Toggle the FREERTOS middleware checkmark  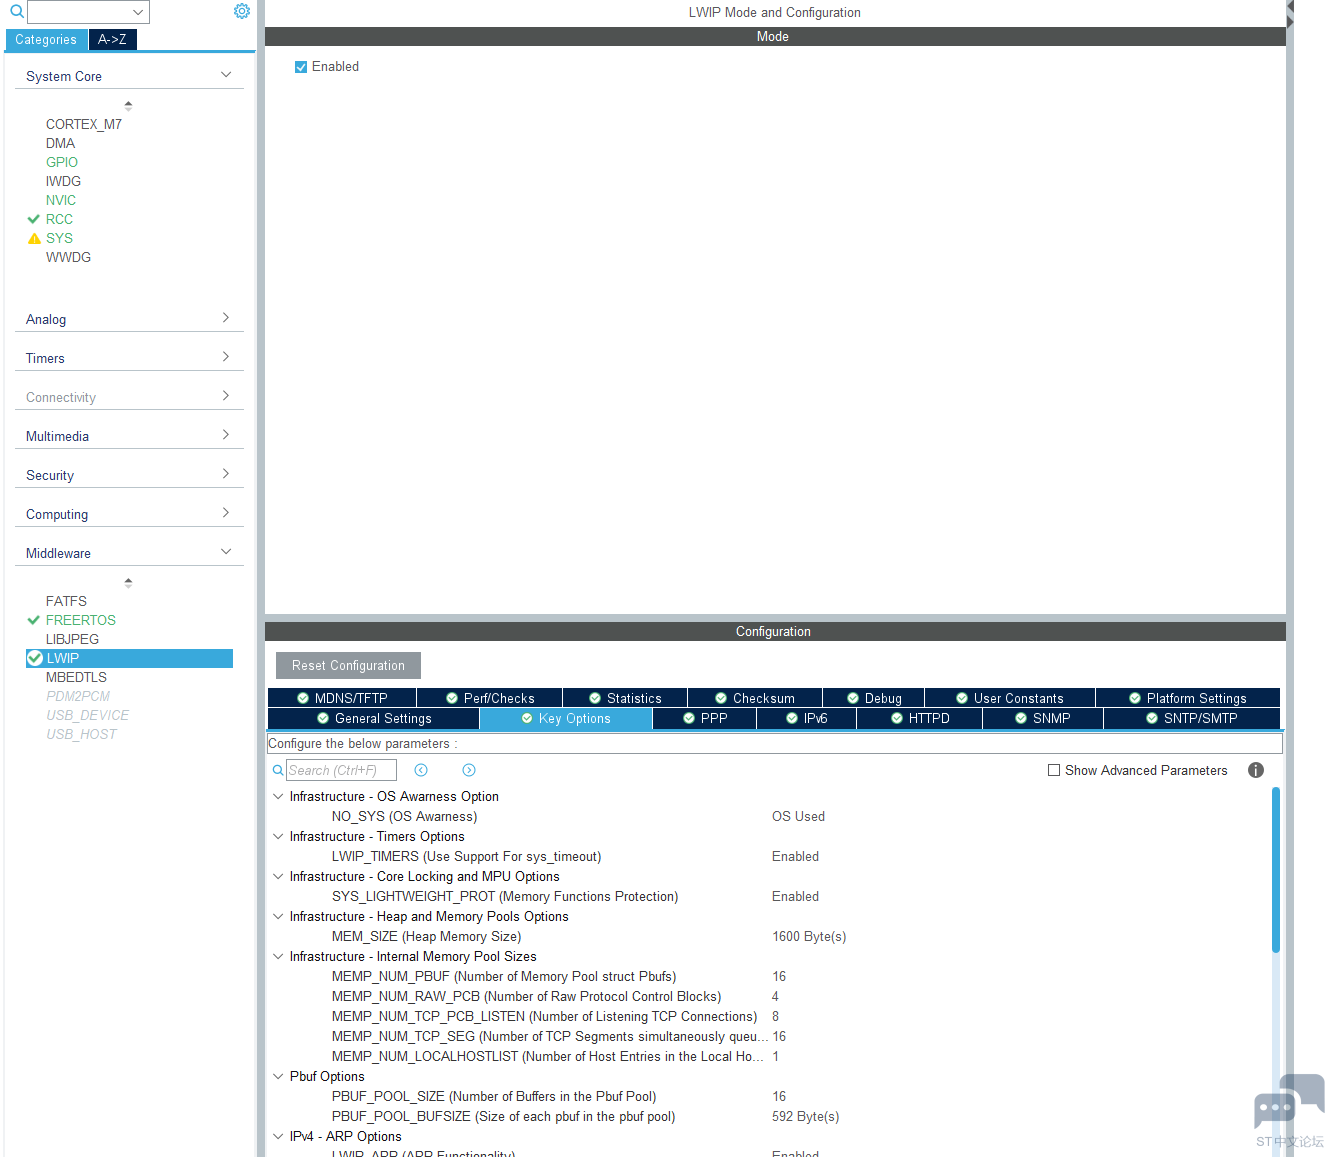32,620
